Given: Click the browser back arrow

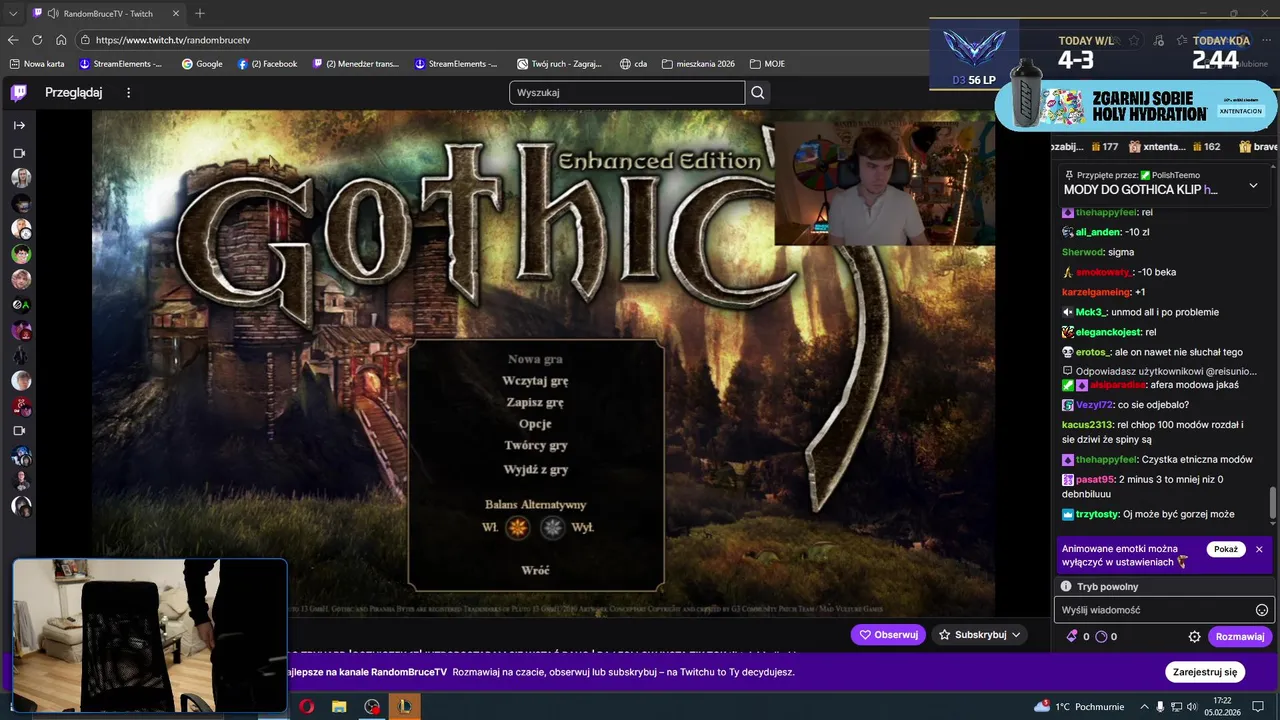Looking at the screenshot, I should (13, 40).
